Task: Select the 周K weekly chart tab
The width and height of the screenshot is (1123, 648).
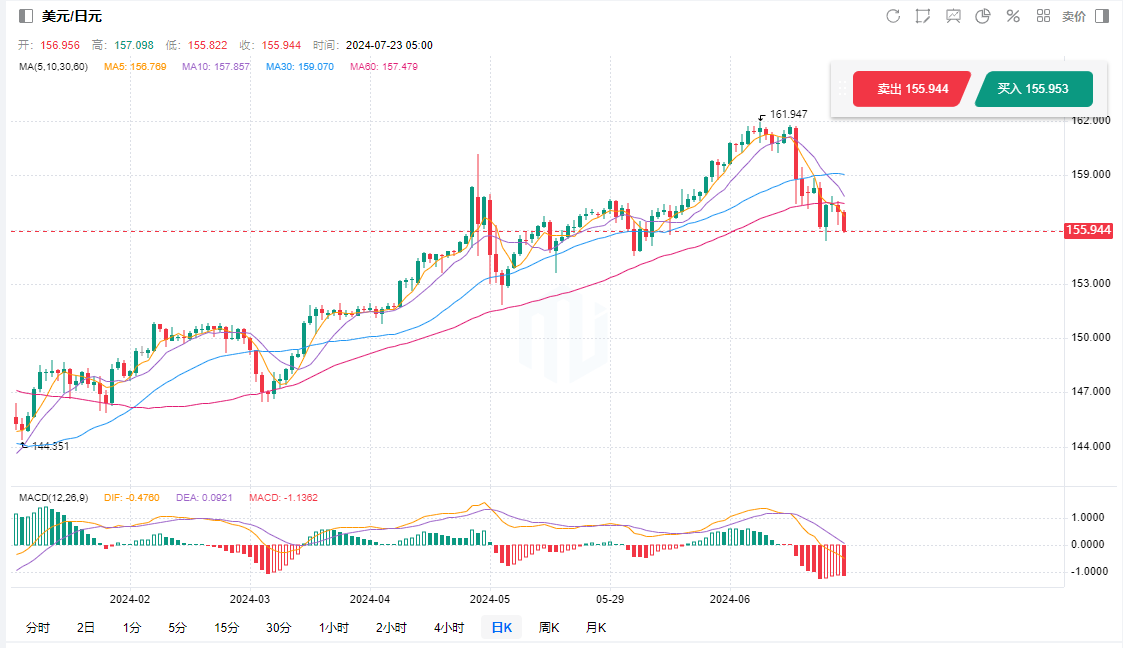Action: click(x=549, y=628)
